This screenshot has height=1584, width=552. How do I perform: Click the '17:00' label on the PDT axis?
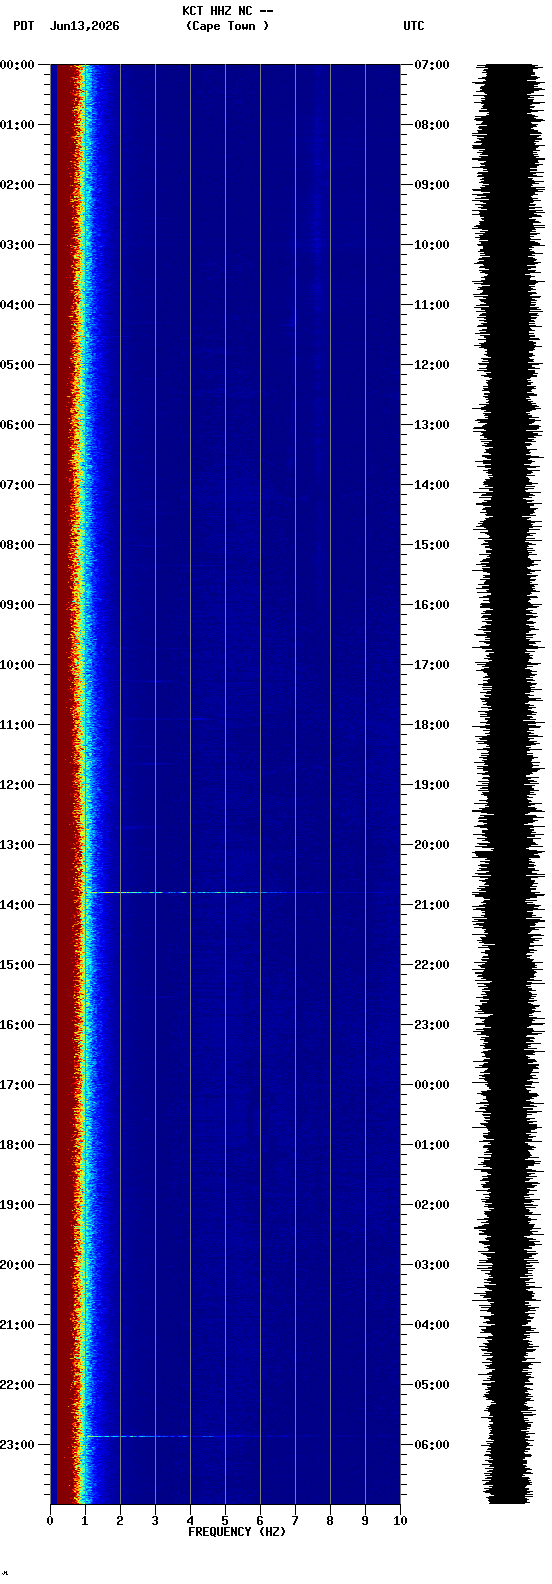click(x=17, y=1085)
